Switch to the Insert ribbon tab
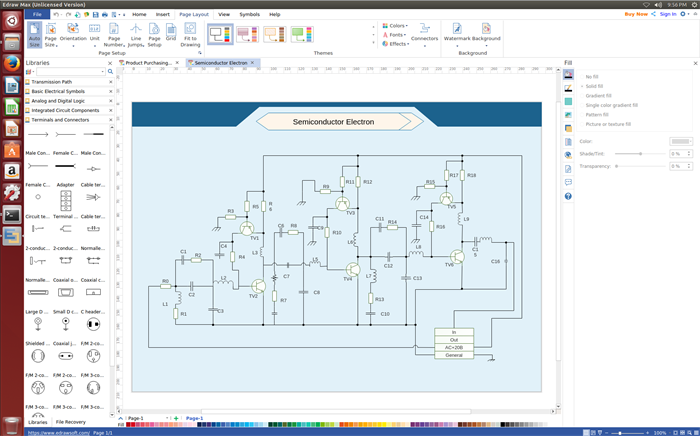The width and height of the screenshot is (700, 436). (x=162, y=14)
